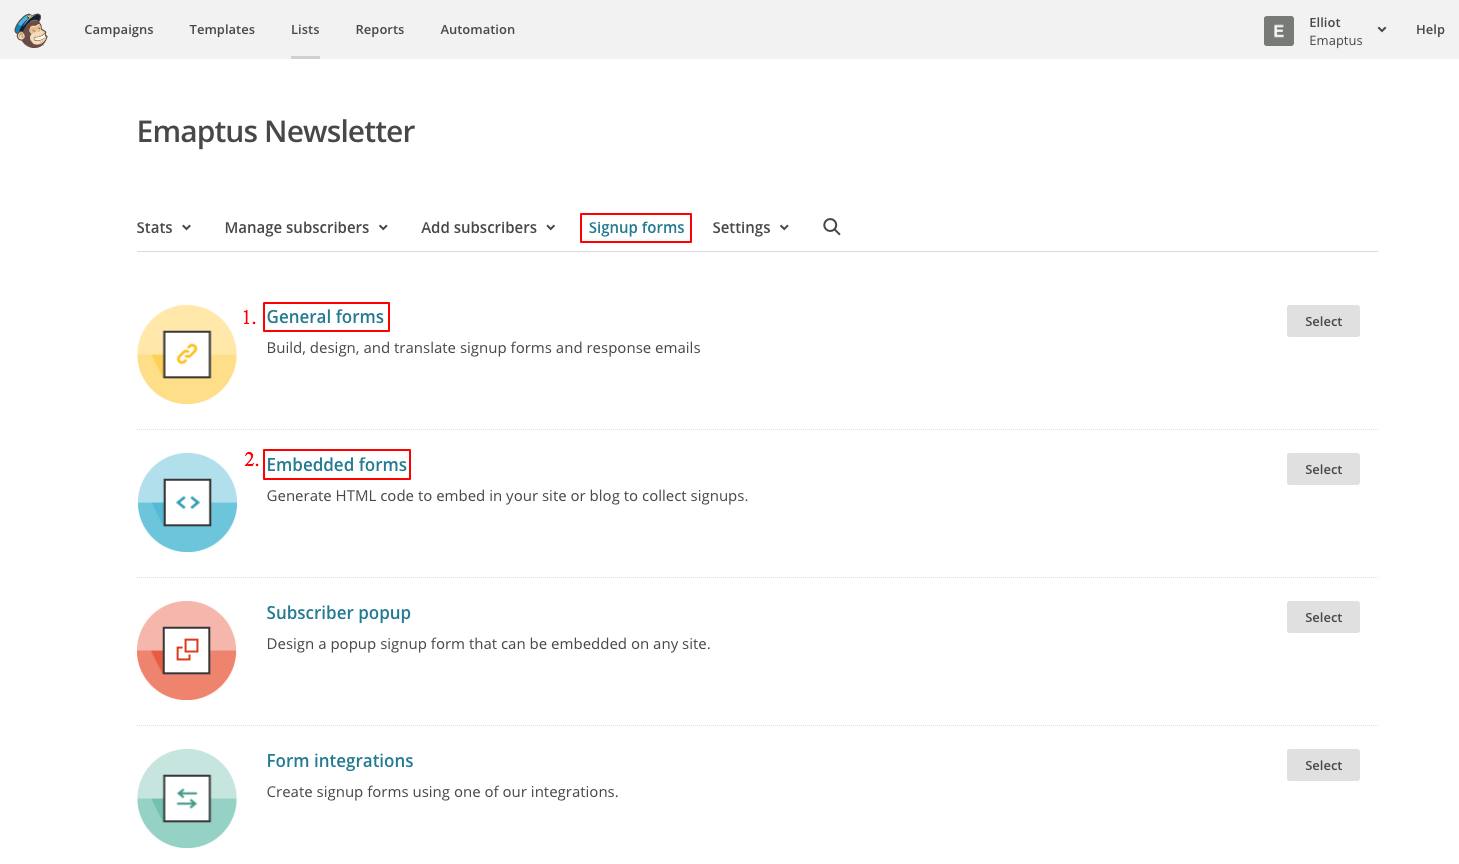Open the Elliot Emaptus account menu arrow
This screenshot has height=864, width=1459.
pyautogui.click(x=1382, y=30)
